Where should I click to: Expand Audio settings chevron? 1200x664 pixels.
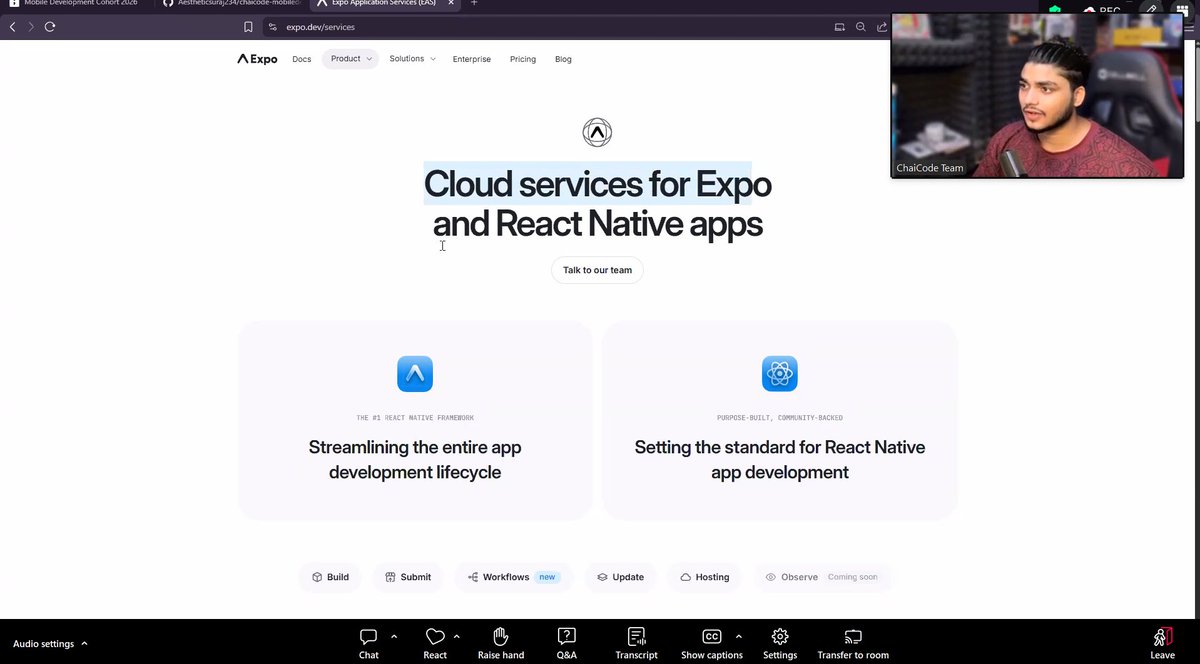coord(84,644)
